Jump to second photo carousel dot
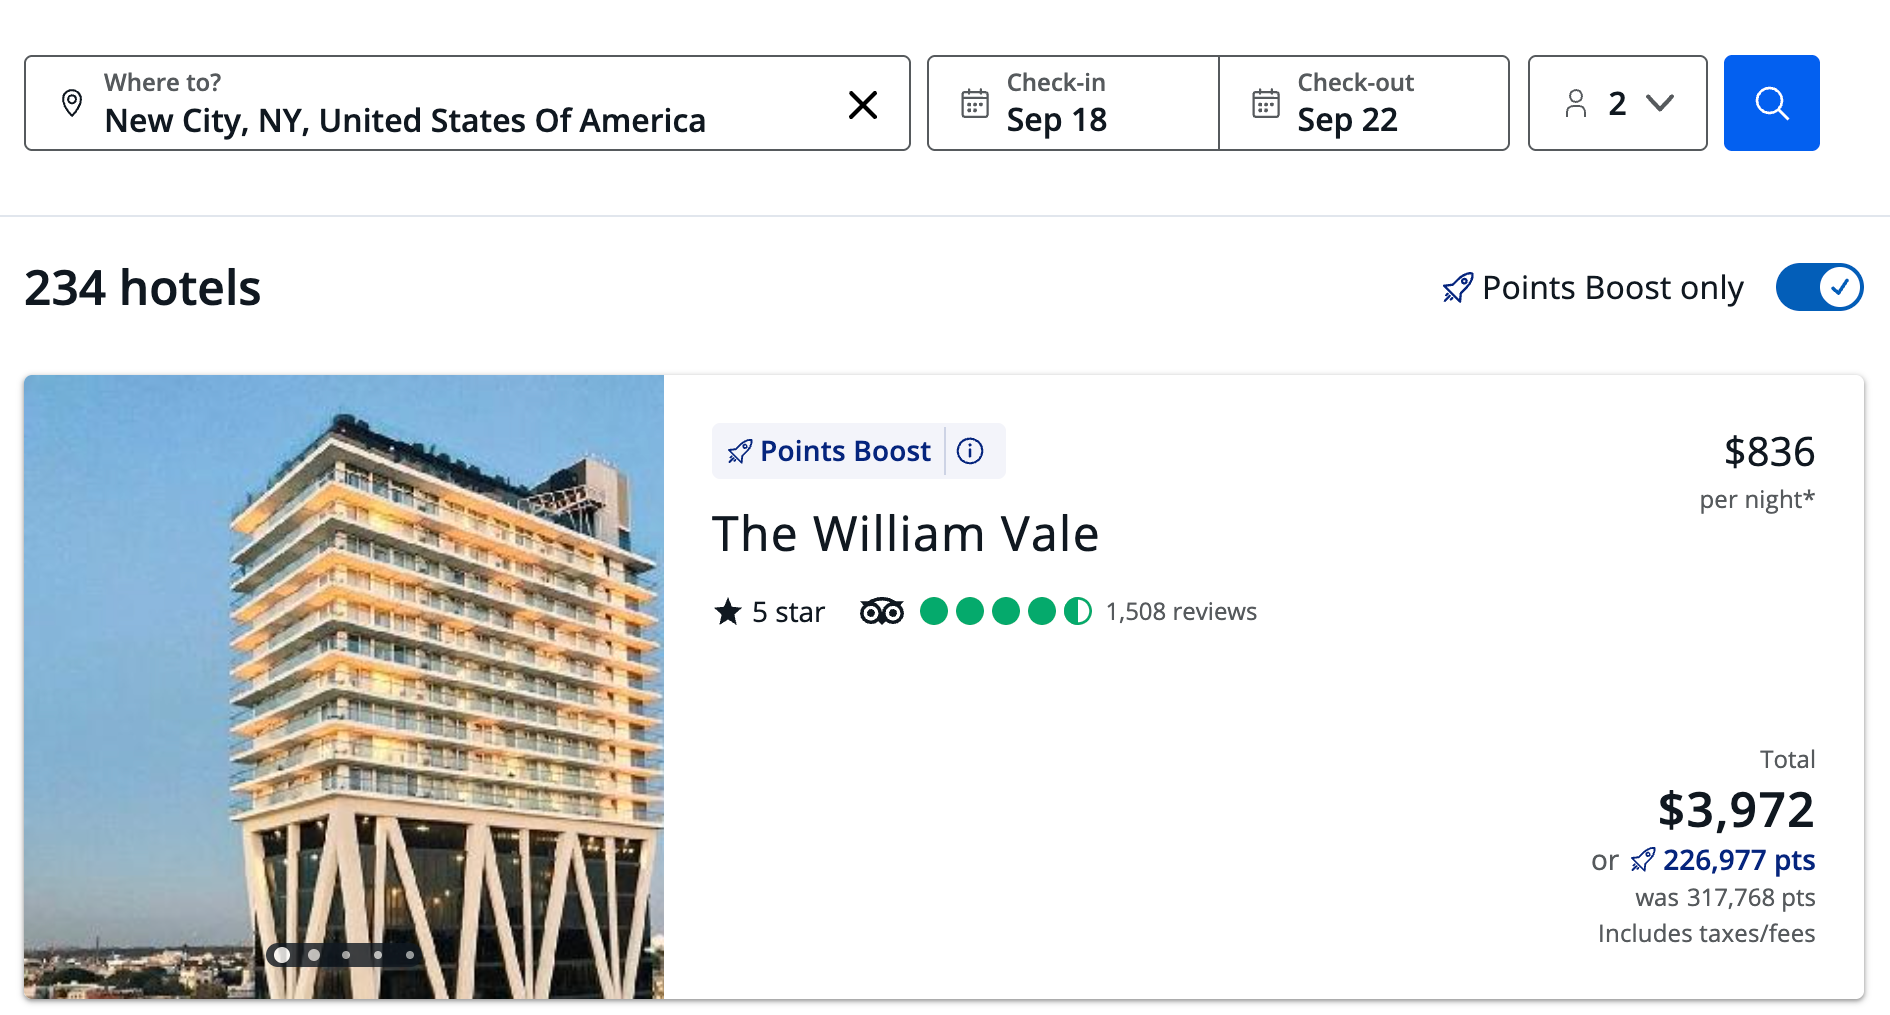Image resolution: width=1890 pixels, height=1015 pixels. coord(314,955)
